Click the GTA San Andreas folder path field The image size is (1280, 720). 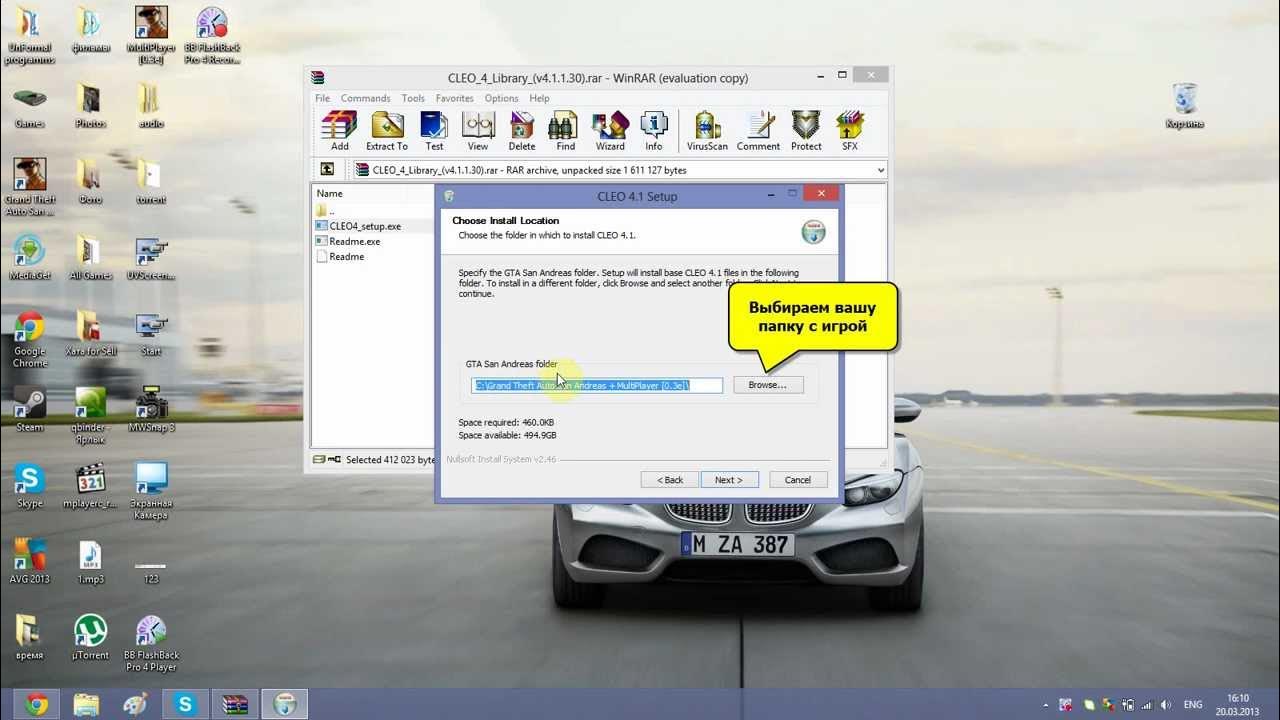pos(597,385)
